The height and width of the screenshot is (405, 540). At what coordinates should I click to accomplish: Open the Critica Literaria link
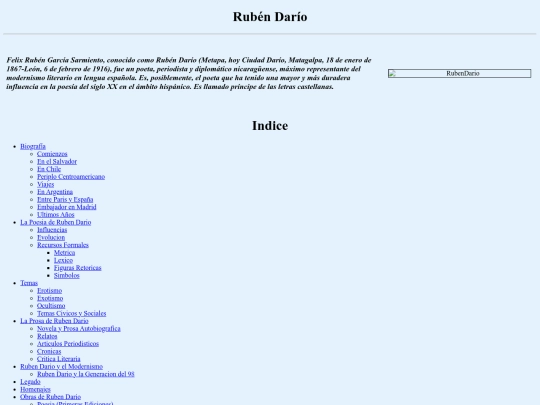(x=59, y=359)
